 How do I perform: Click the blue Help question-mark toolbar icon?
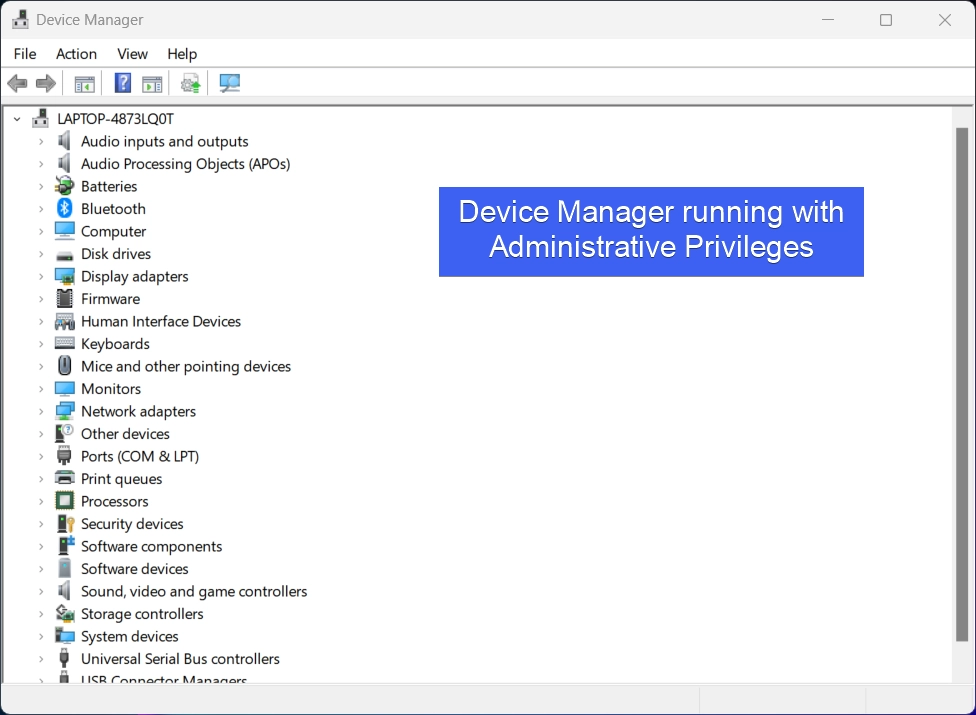(123, 83)
